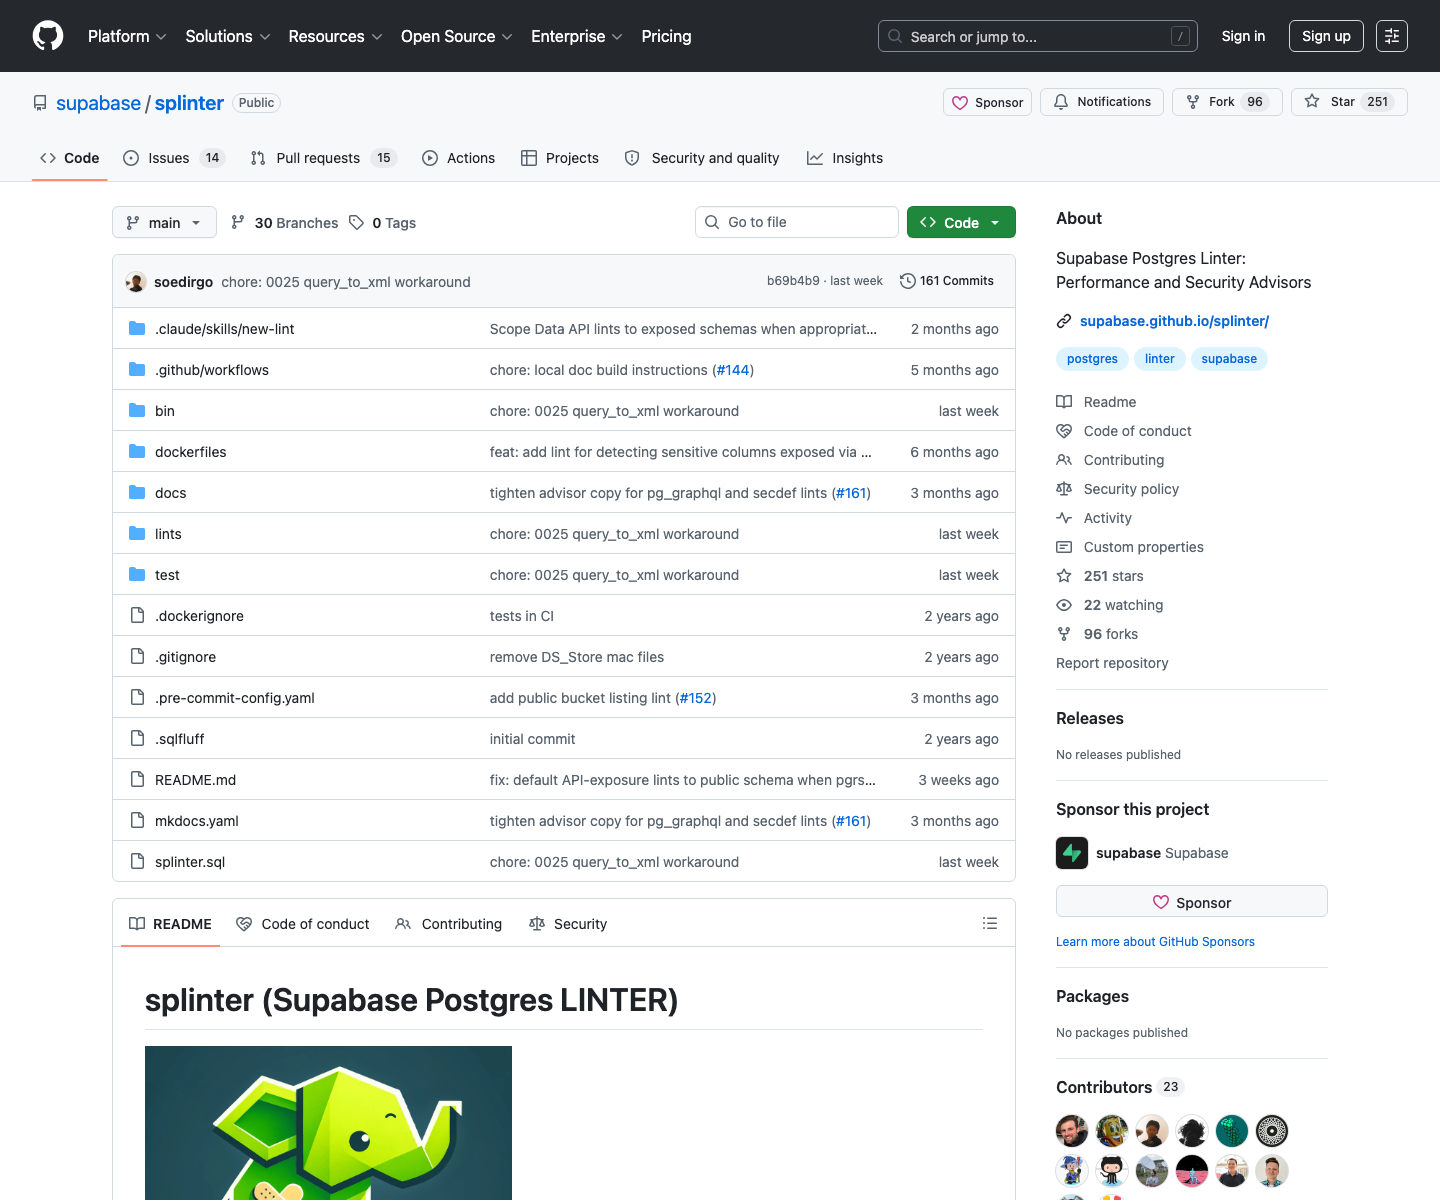This screenshot has width=1440, height=1200.
Task: Fork the repository
Action: 1227,102
